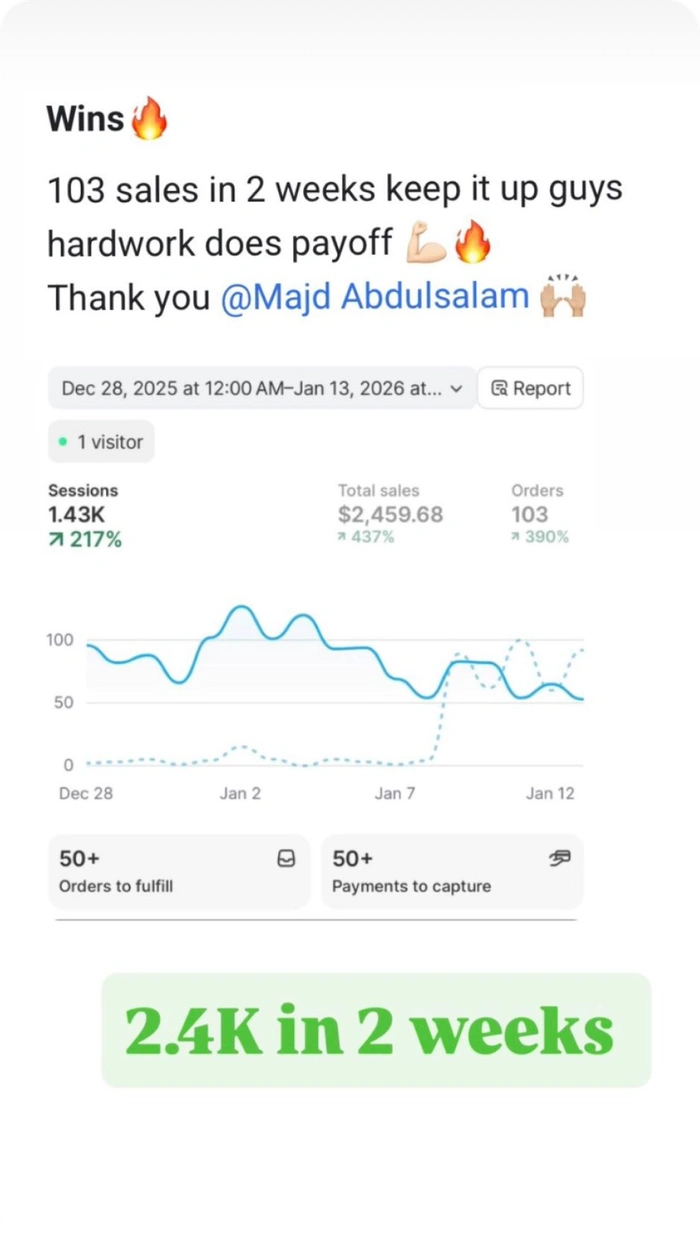The width and height of the screenshot is (700, 1244).
Task: Expand the date range dropdown chevron
Action: (x=457, y=389)
